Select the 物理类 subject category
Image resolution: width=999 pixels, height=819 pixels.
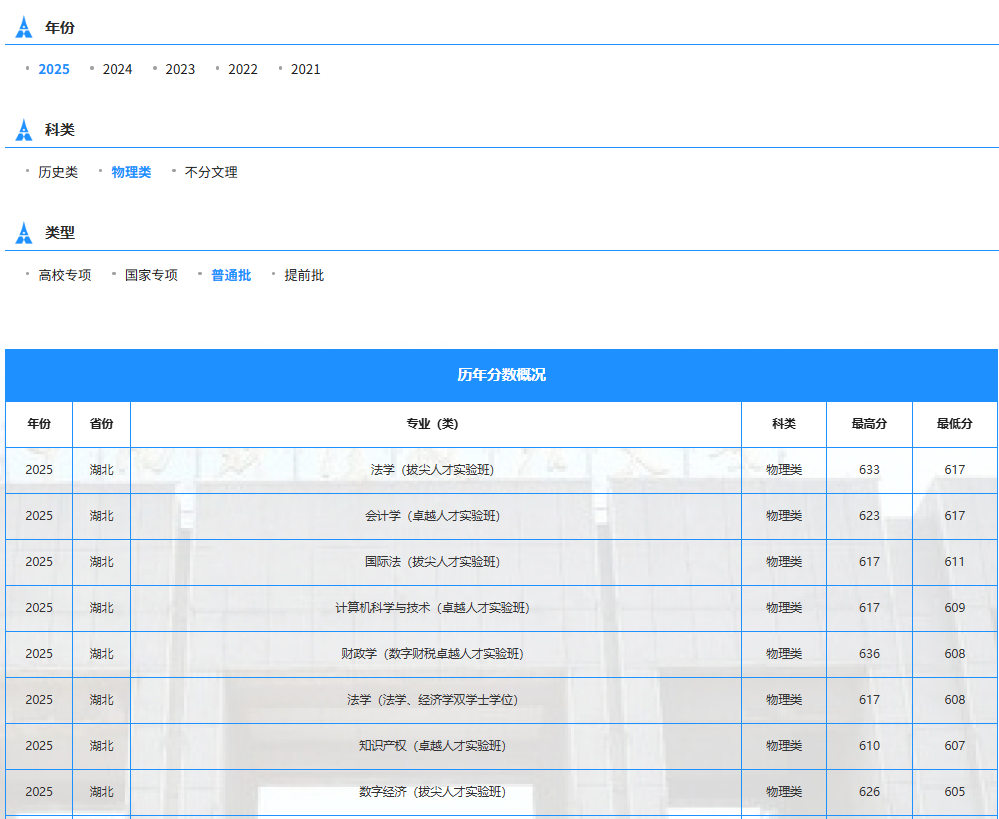[131, 172]
